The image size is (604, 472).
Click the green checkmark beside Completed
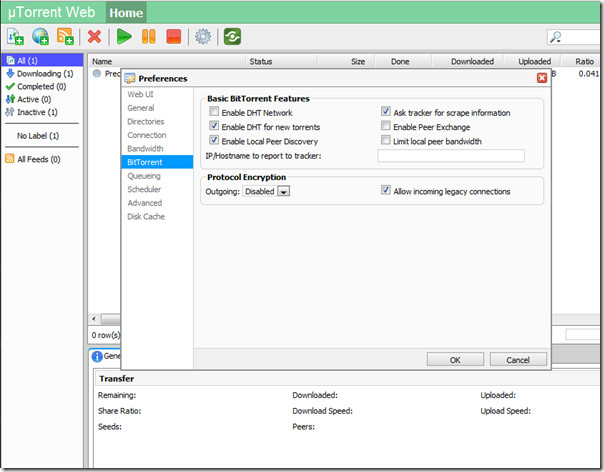click(10, 86)
